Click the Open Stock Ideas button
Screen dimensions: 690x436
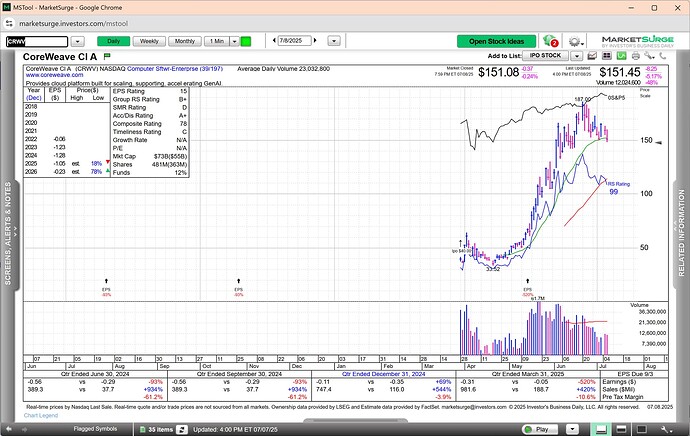pos(496,41)
